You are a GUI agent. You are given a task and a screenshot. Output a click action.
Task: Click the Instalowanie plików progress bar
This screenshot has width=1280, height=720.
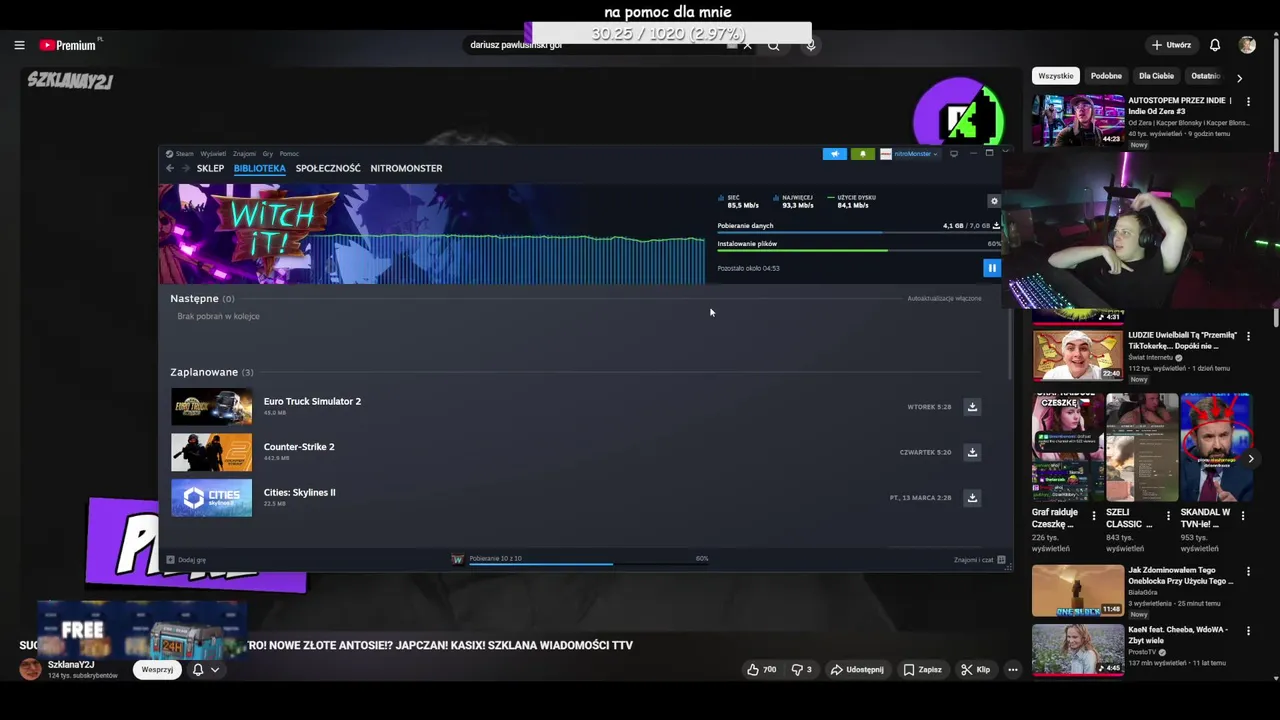859,250
